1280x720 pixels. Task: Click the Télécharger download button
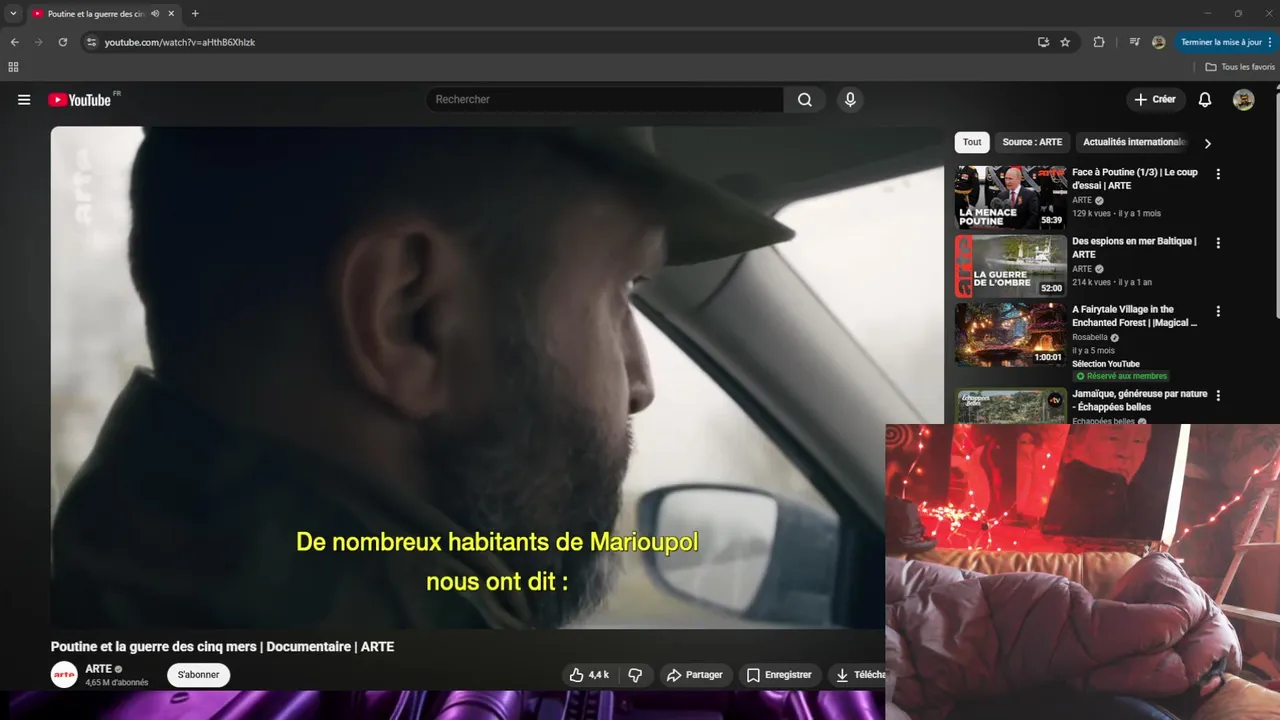pyautogui.click(x=858, y=675)
